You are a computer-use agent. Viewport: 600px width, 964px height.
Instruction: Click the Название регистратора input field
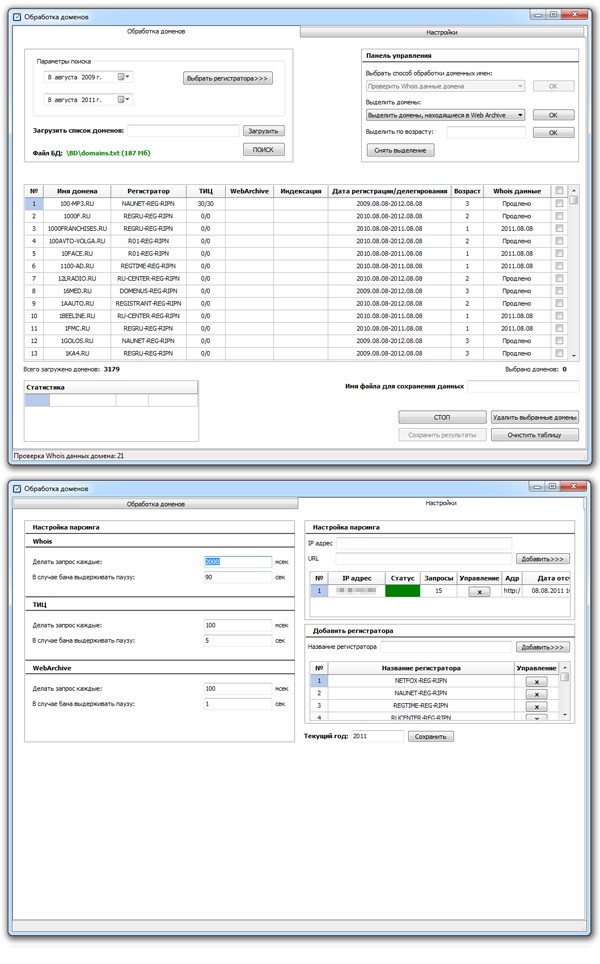(446, 647)
